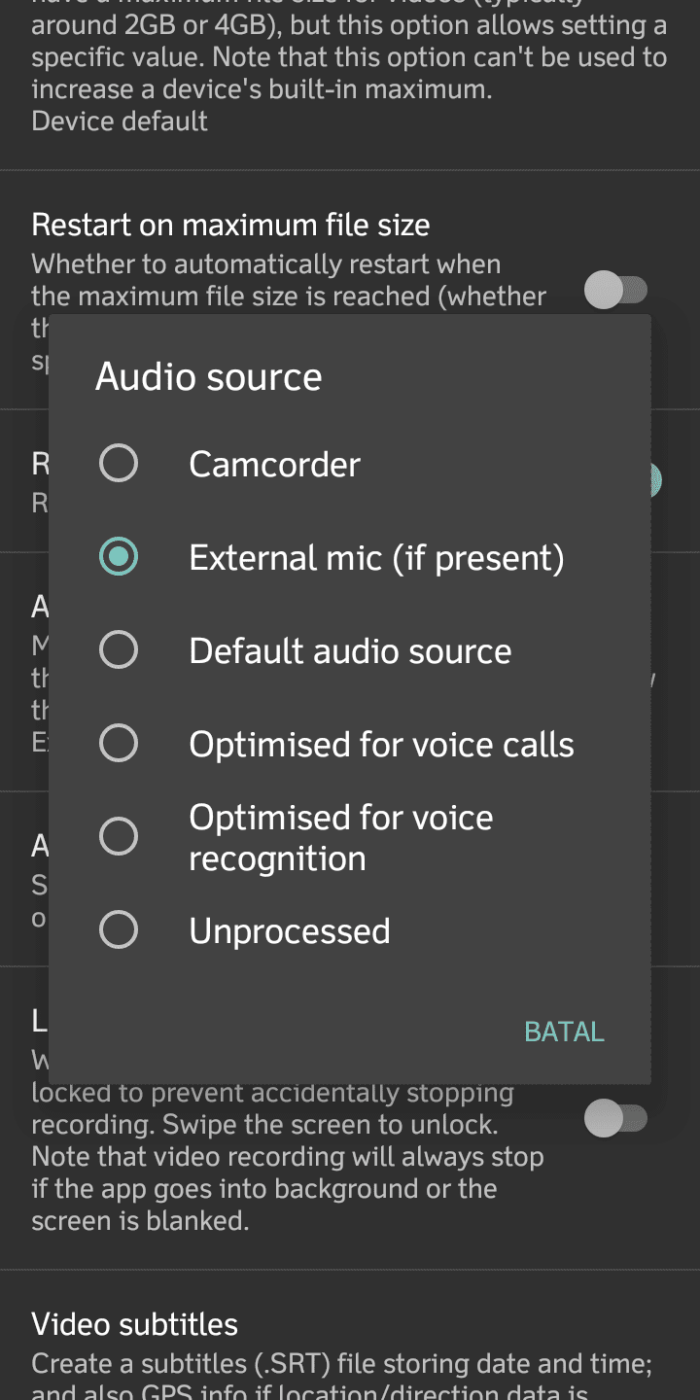Open the maximum file size setting

click(x=350, y=60)
